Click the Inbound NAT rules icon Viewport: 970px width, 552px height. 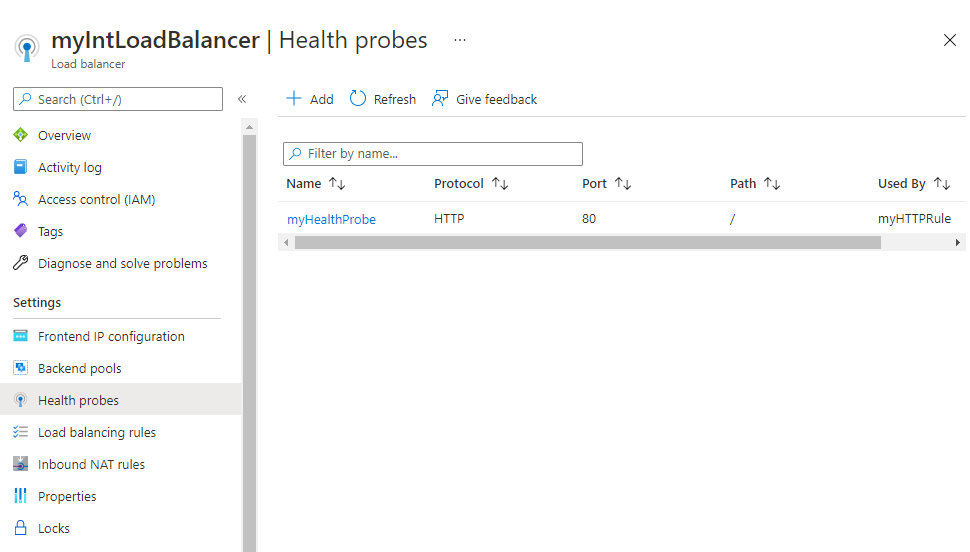click(20, 464)
